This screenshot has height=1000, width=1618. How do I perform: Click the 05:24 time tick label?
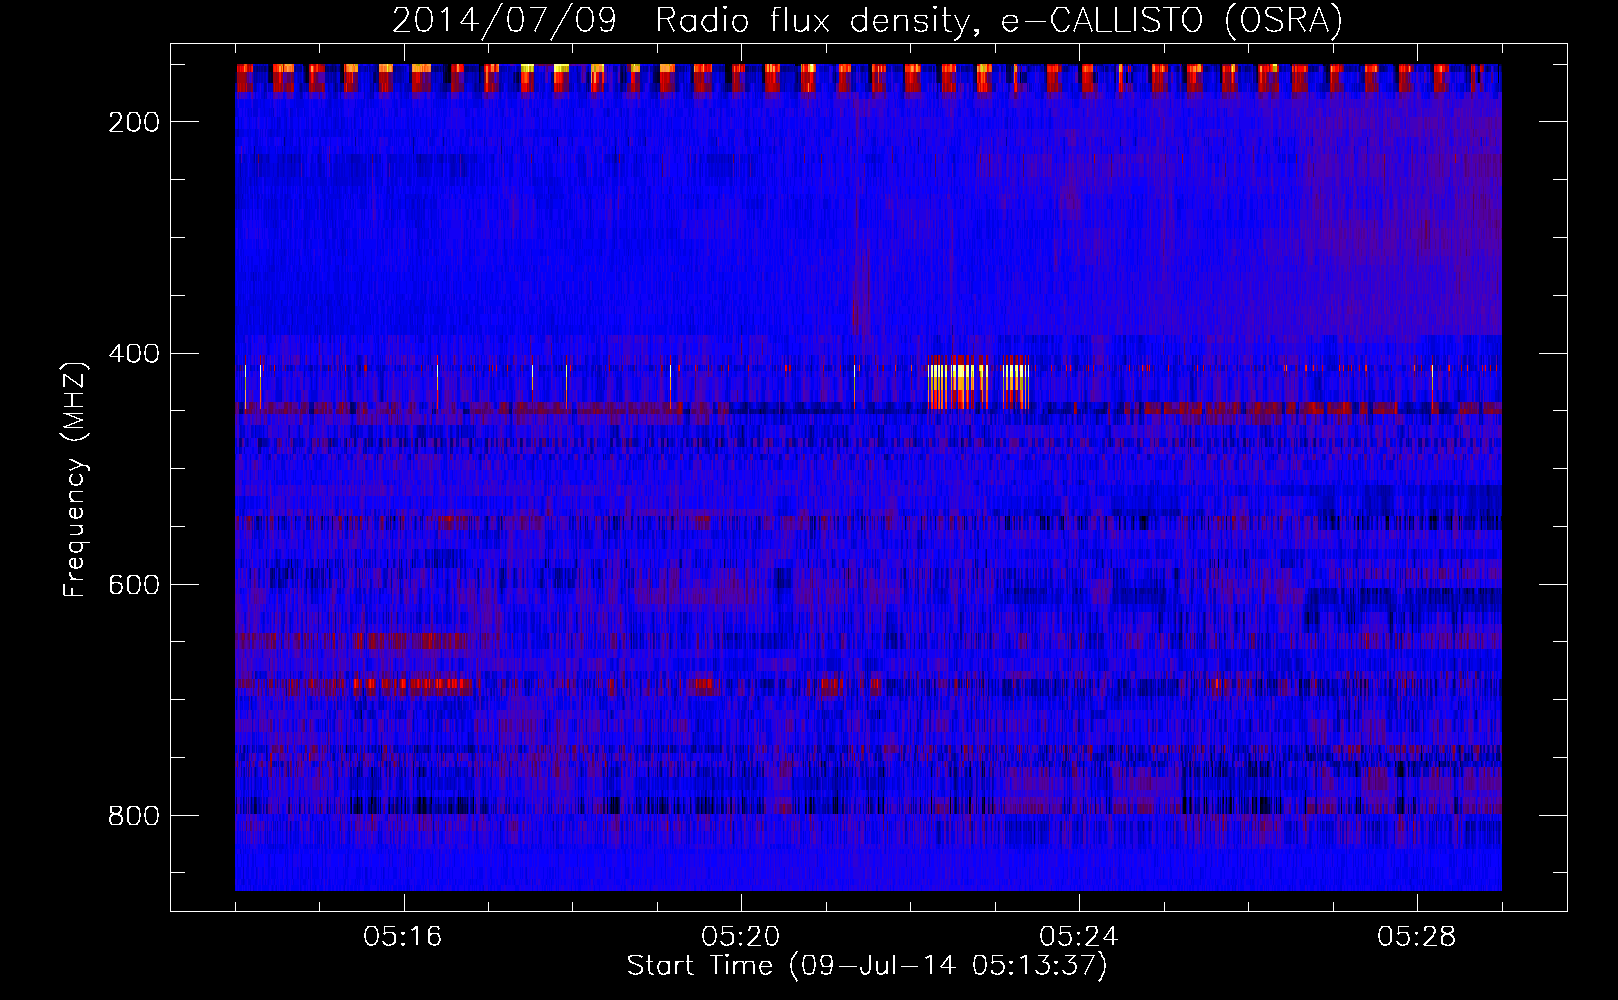1079,937
